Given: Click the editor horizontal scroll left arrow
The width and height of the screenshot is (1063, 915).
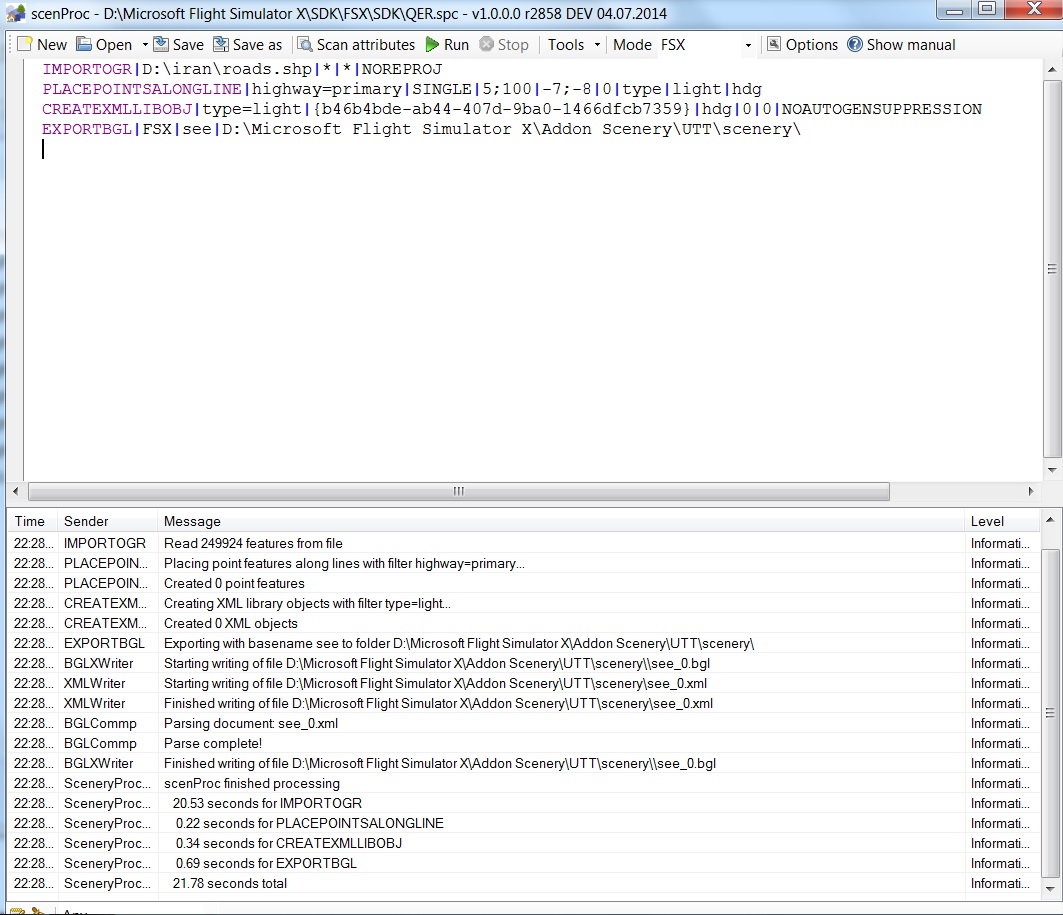Looking at the screenshot, I should pos(16,491).
